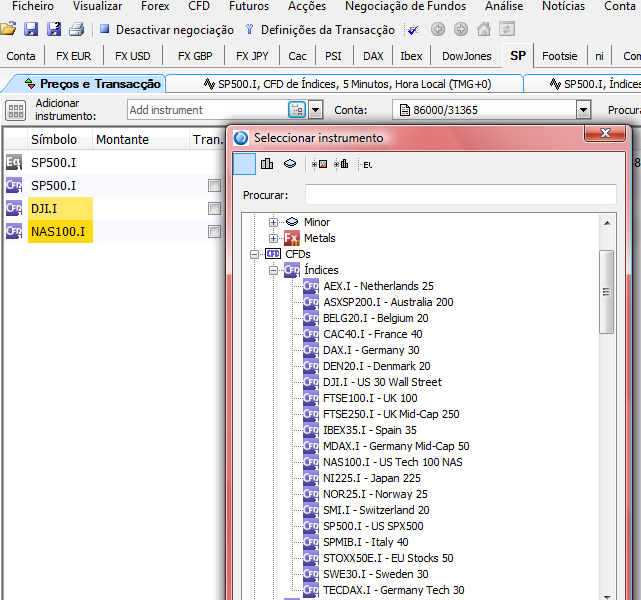Click the Add instrument text field
Screen dimensions: 641x600
click(x=208, y=110)
